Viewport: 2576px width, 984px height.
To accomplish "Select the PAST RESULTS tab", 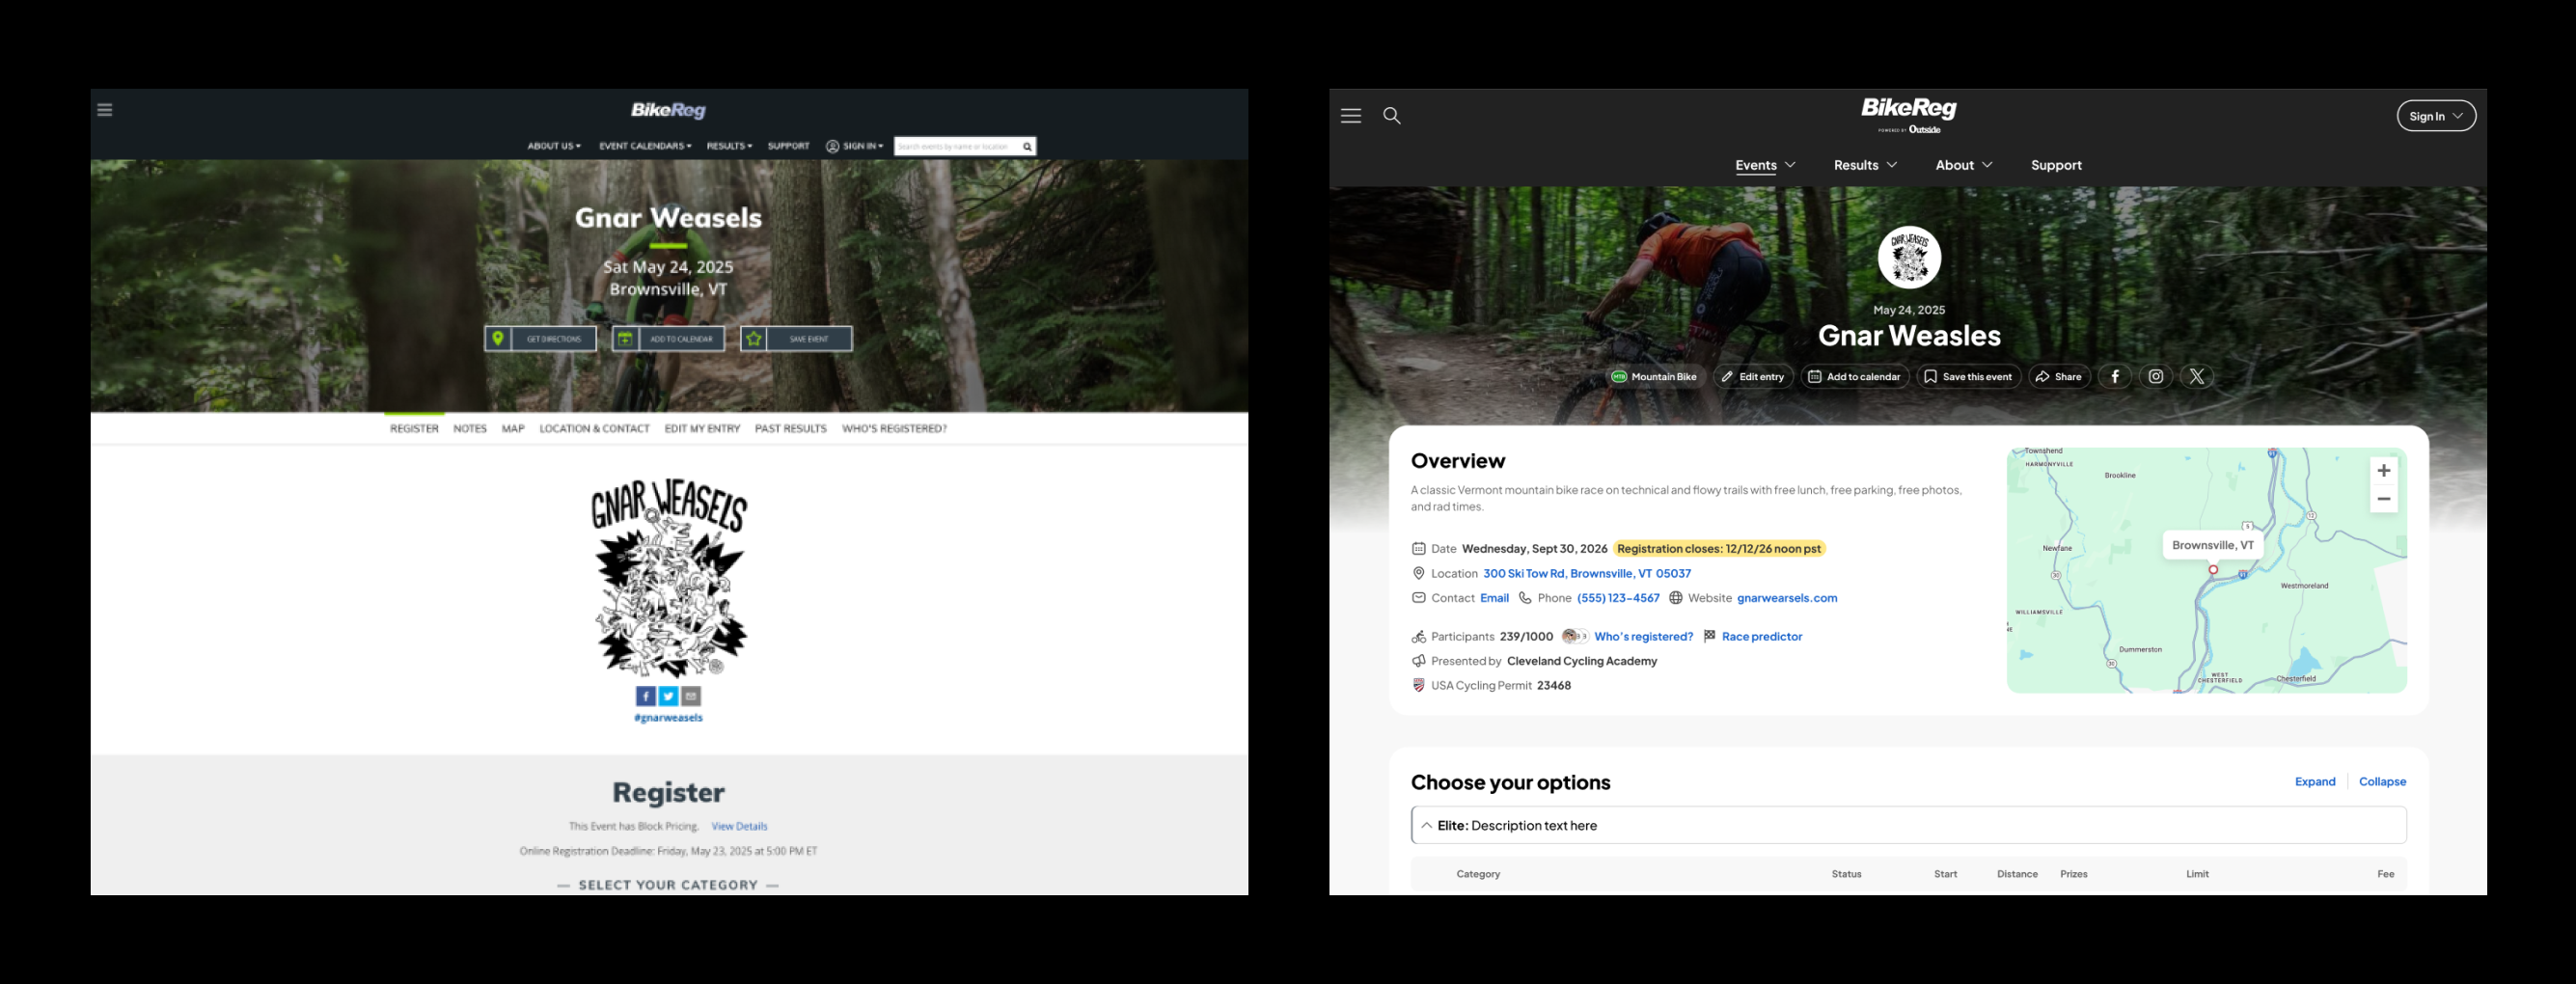I will (791, 429).
